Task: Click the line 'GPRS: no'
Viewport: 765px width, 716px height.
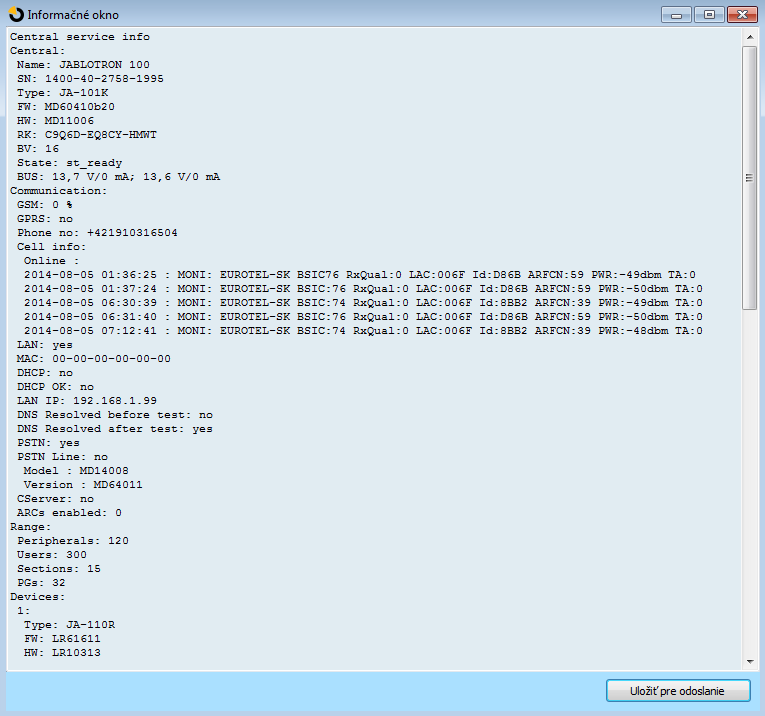Action: point(45,219)
